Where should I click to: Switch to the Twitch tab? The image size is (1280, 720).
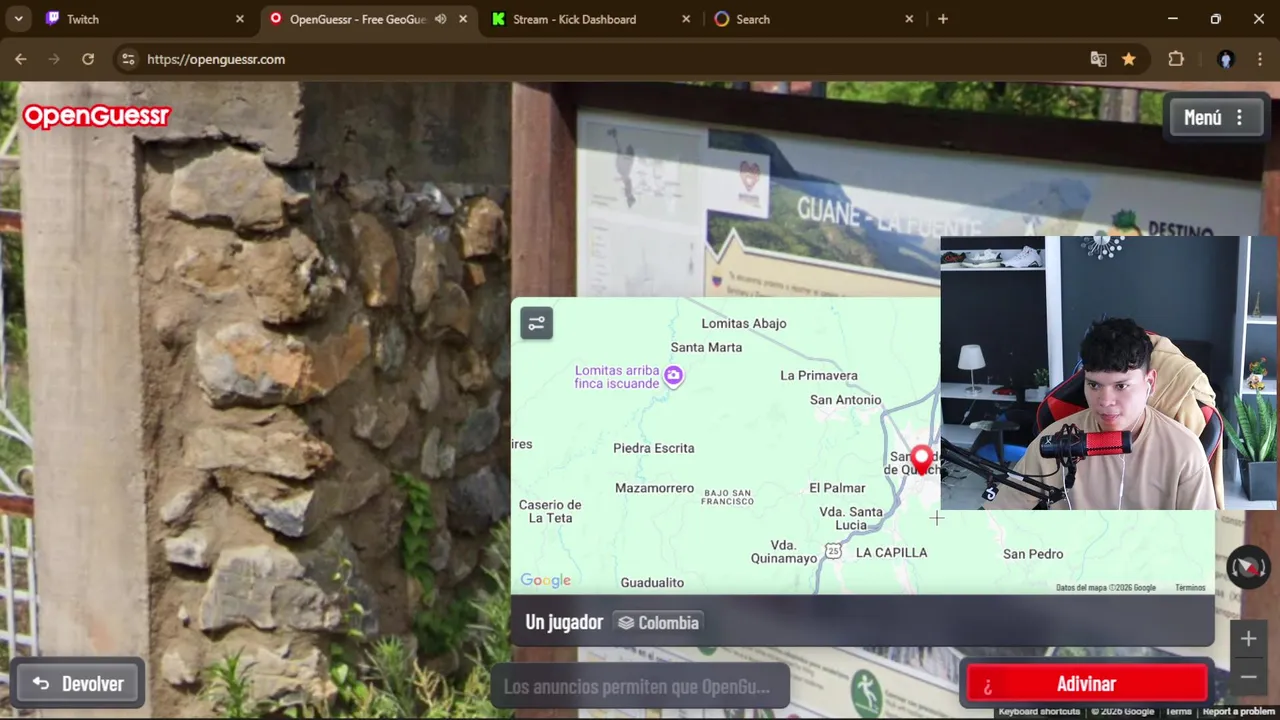pyautogui.click(x=145, y=19)
